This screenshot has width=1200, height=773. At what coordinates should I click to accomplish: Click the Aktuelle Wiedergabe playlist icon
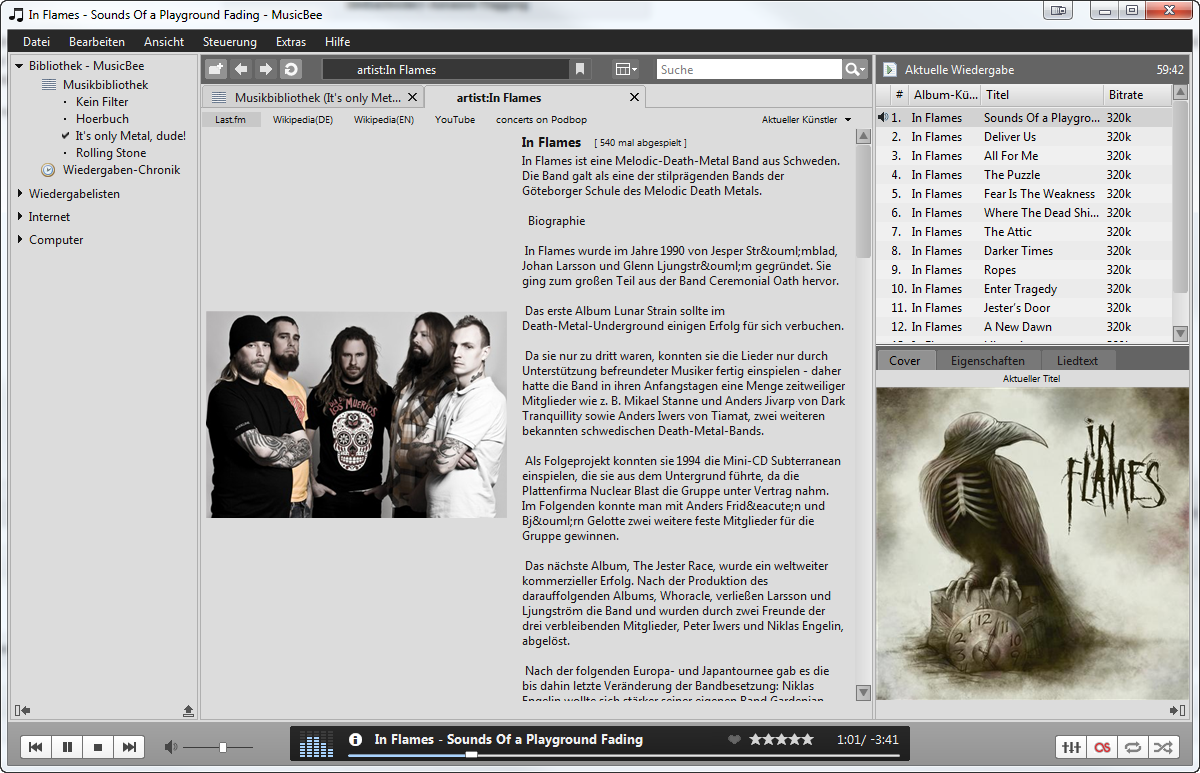[x=889, y=69]
